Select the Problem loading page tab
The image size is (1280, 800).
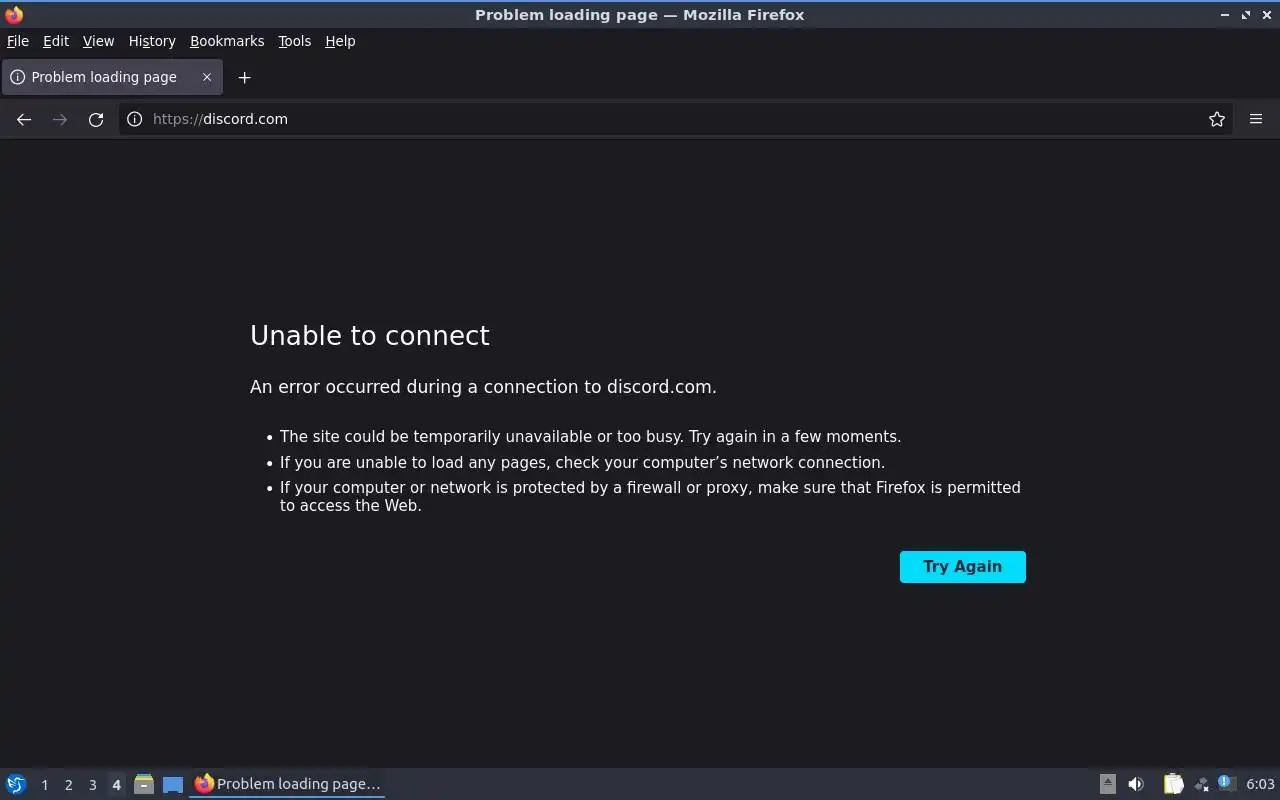[112, 77]
